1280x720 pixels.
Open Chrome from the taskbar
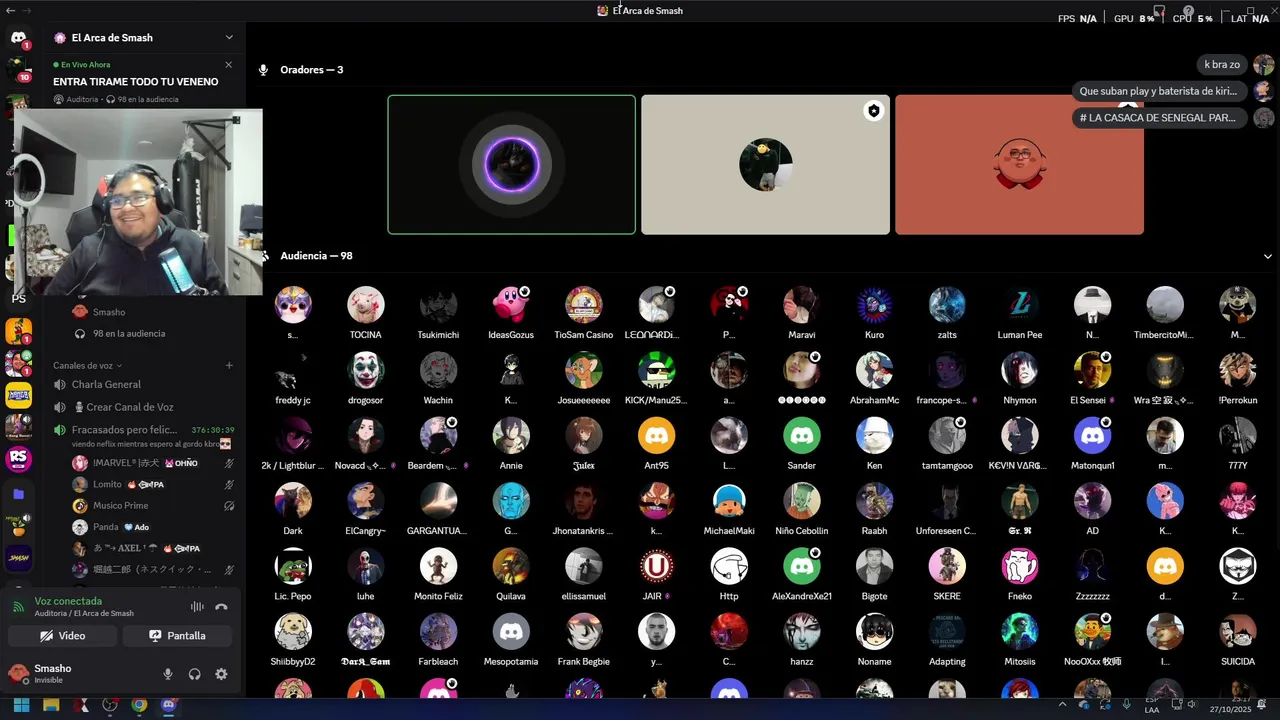coord(139,705)
